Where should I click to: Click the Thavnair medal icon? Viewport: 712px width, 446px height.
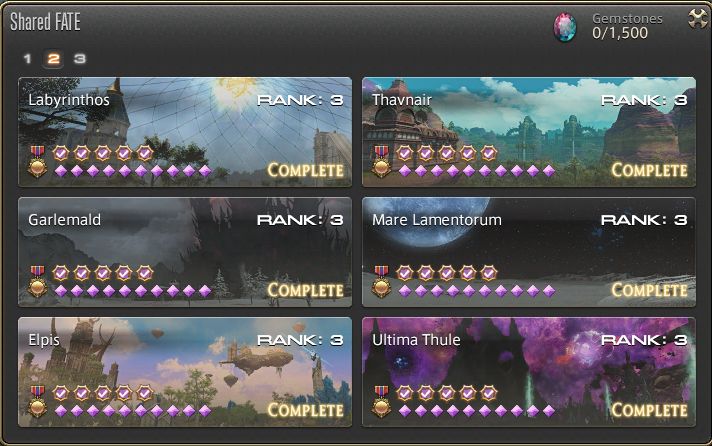click(x=381, y=161)
